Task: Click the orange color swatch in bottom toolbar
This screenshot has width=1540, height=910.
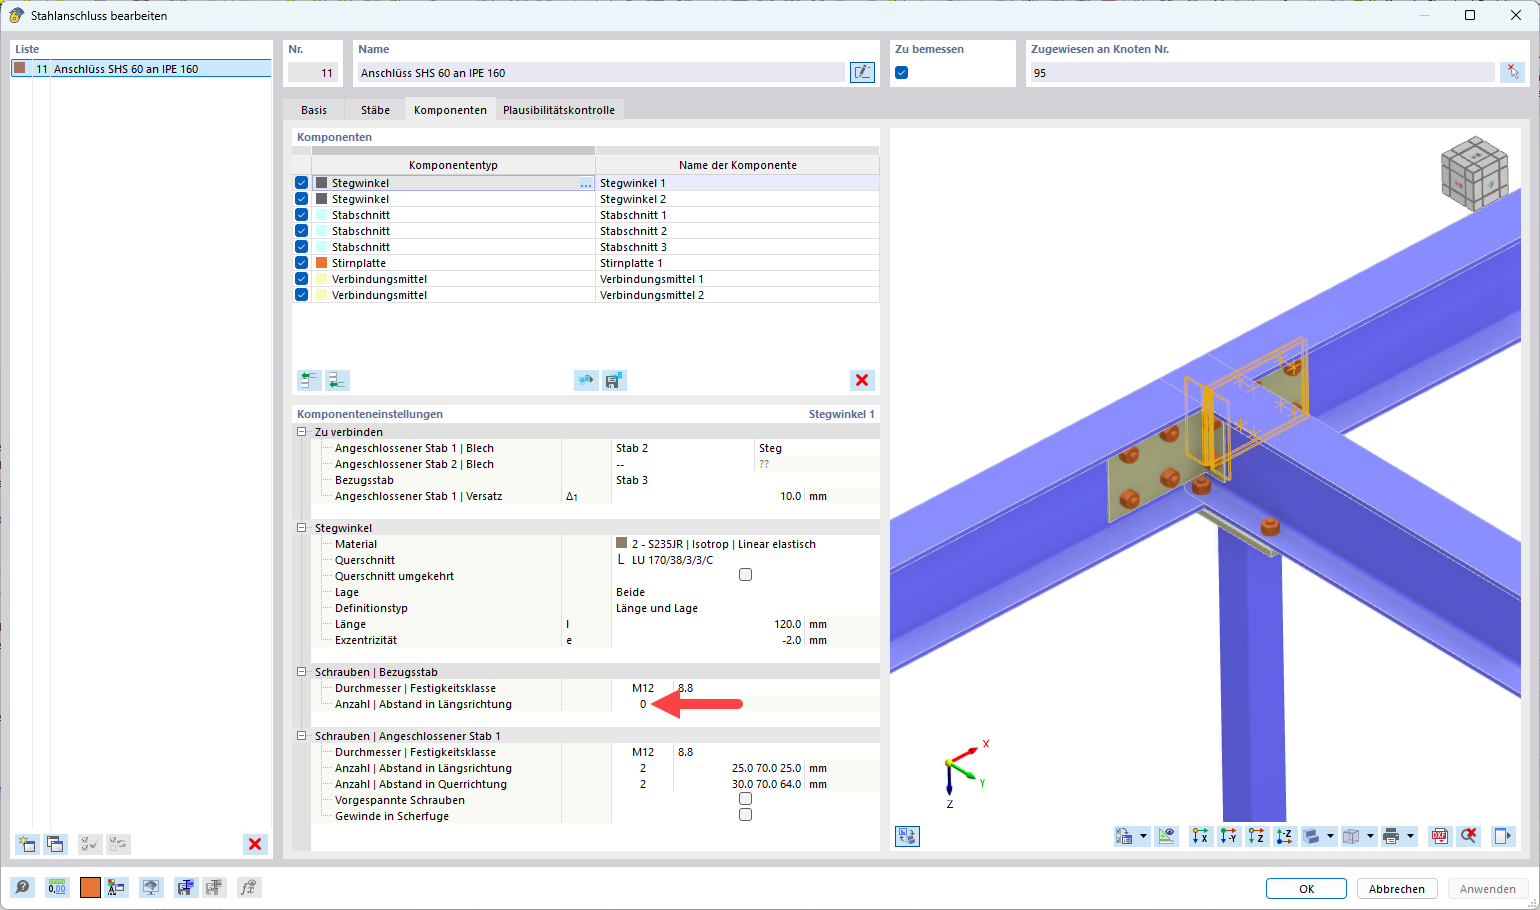Action: (90, 887)
